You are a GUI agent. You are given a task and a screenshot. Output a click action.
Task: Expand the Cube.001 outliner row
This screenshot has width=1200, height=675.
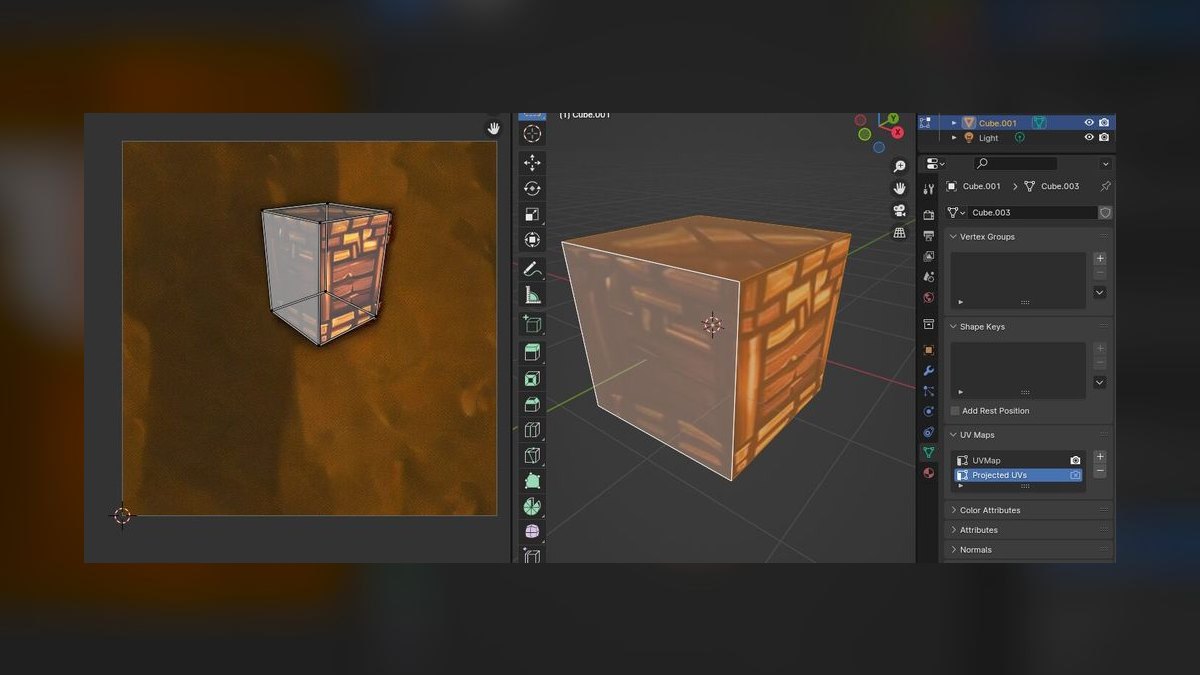(x=954, y=123)
